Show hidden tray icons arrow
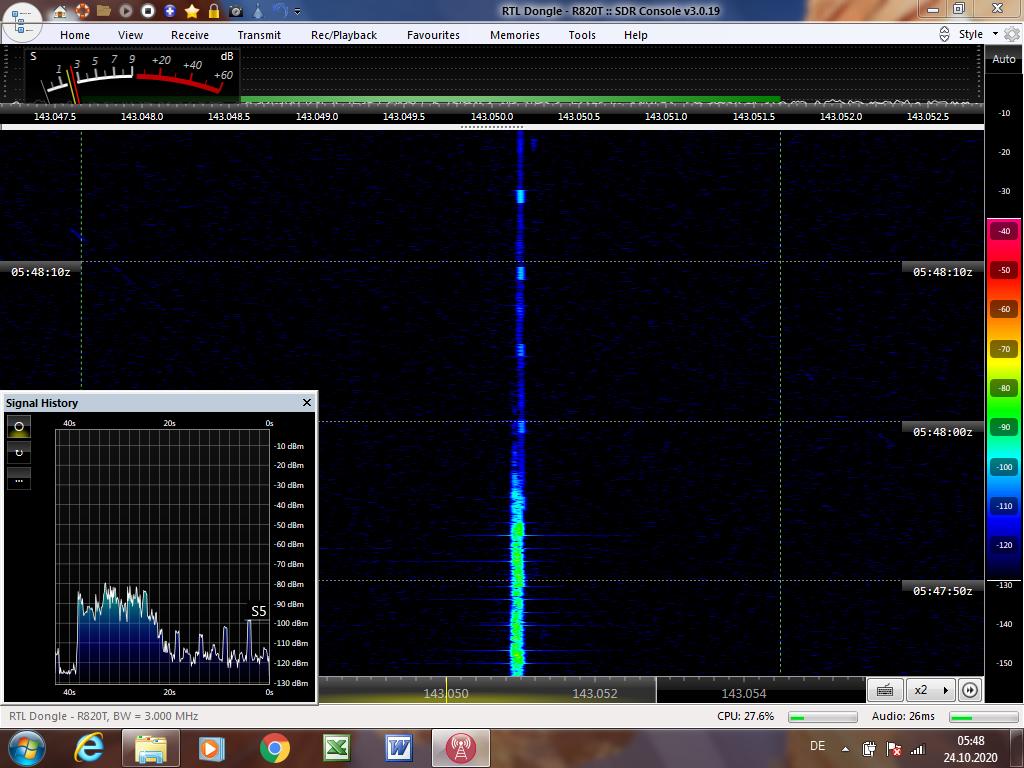 pos(845,749)
